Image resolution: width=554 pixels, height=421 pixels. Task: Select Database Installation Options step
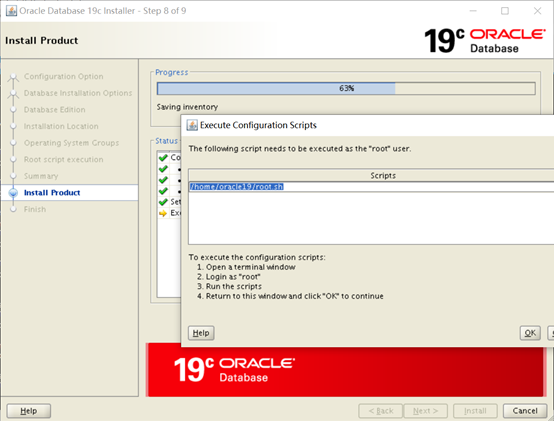coord(78,93)
